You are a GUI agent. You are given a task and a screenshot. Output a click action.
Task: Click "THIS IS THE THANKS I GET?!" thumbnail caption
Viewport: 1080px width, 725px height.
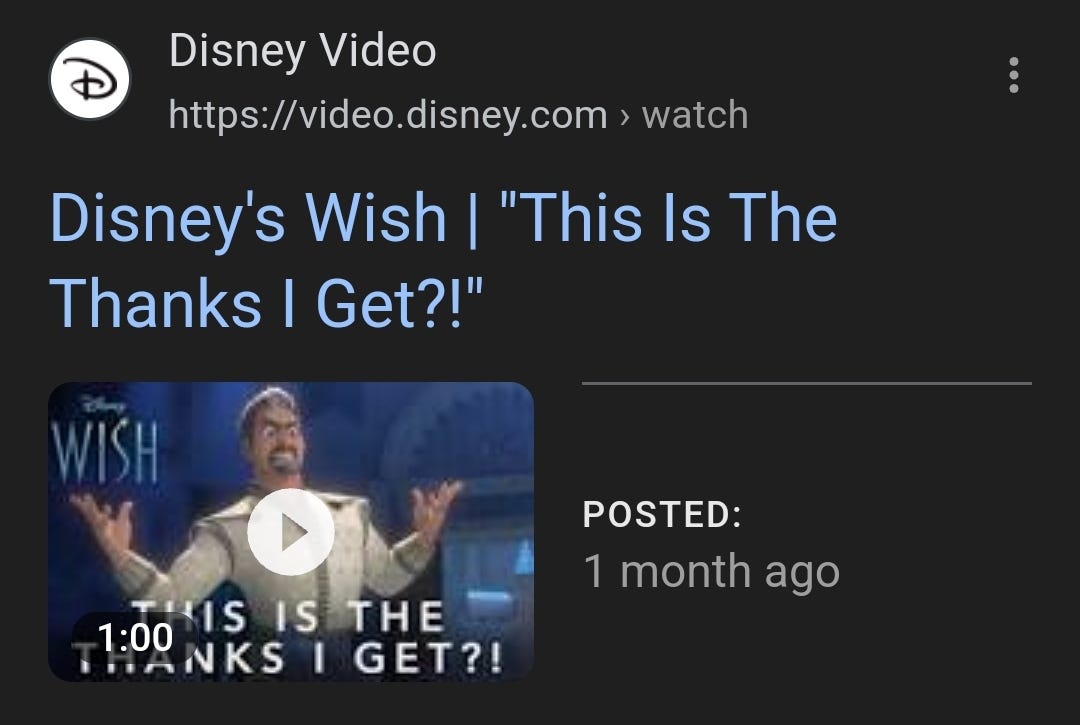point(289,637)
